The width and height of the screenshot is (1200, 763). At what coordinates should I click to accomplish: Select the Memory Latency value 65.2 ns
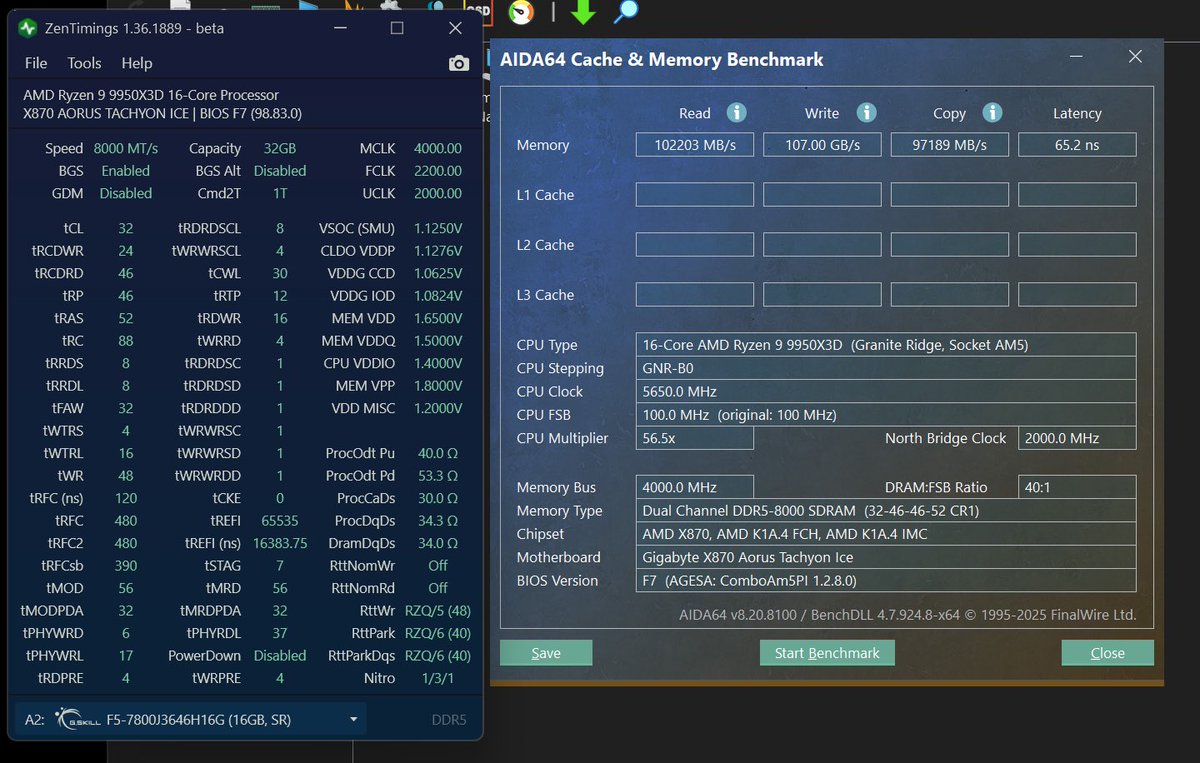pos(1077,145)
